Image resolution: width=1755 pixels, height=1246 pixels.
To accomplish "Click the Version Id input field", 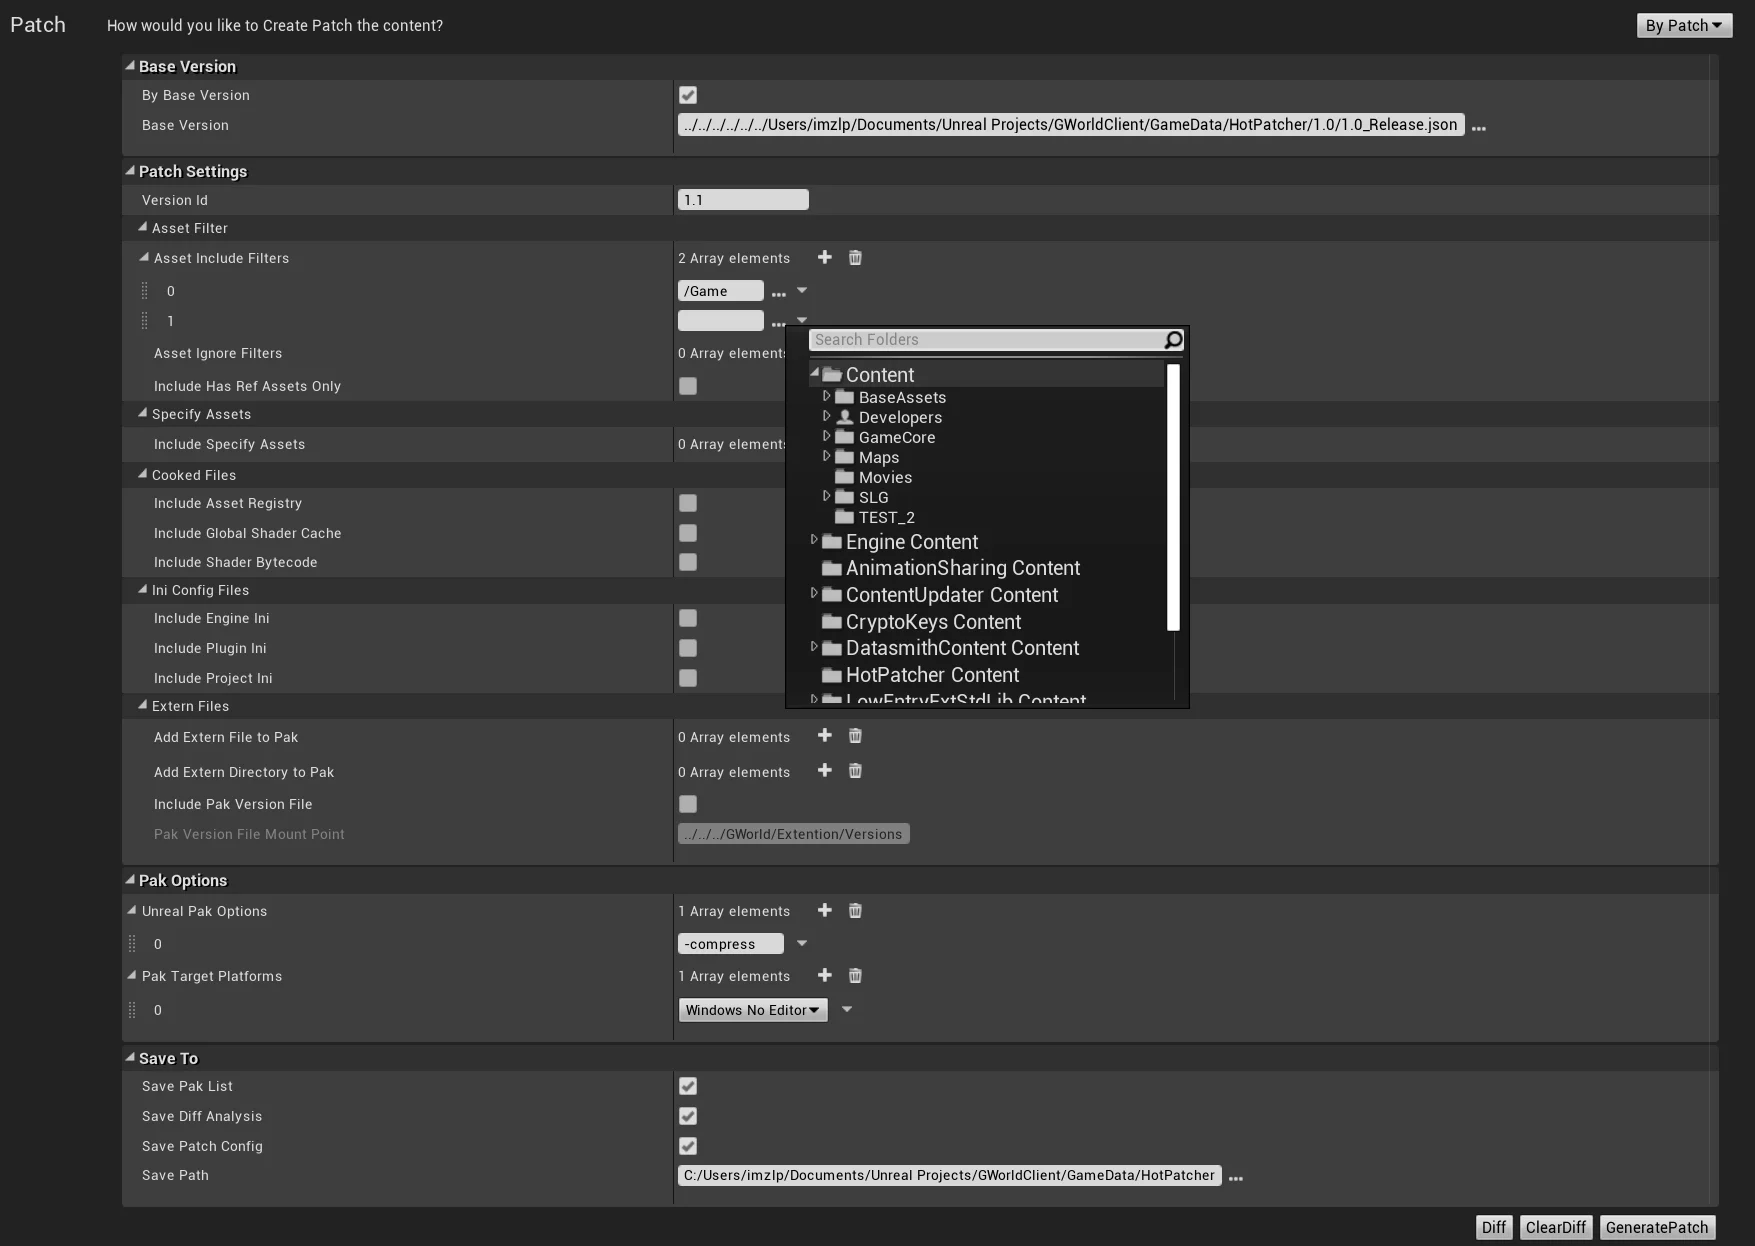I will click(x=743, y=200).
